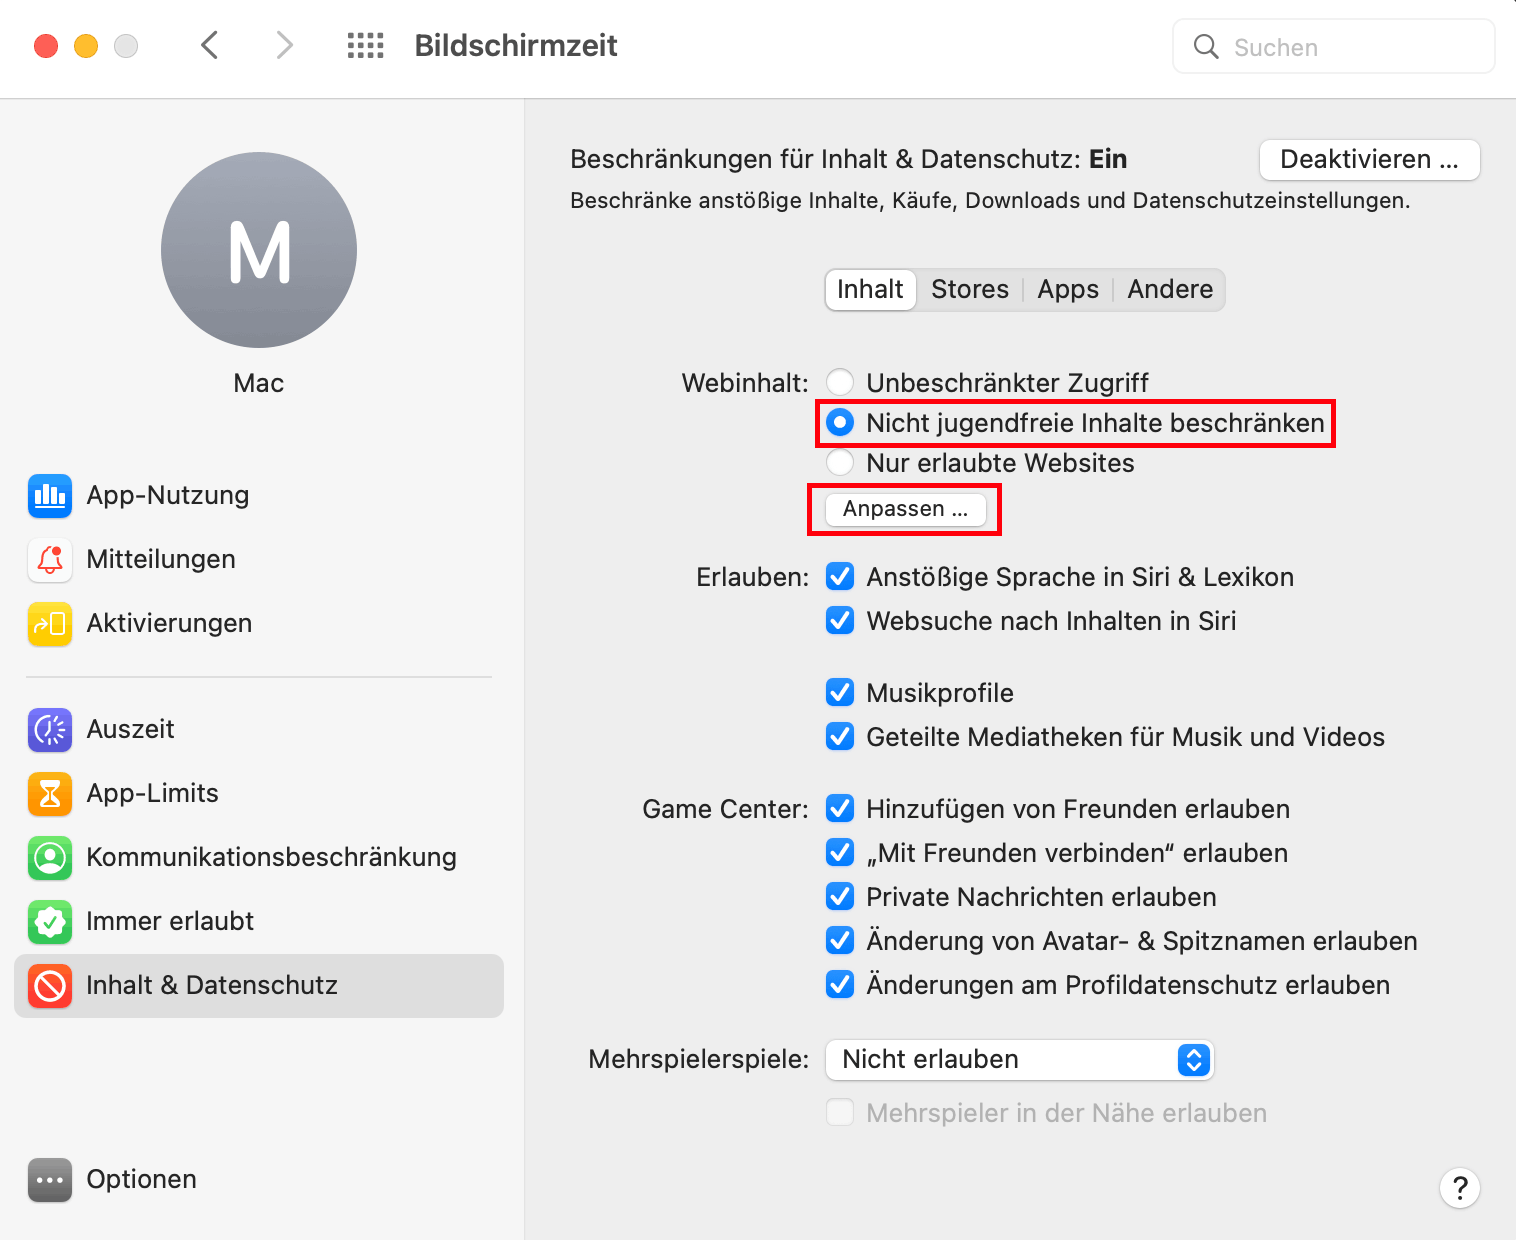Image resolution: width=1516 pixels, height=1240 pixels.
Task: Disable Private Nachrichten erlauben checkbox
Action: tap(840, 897)
